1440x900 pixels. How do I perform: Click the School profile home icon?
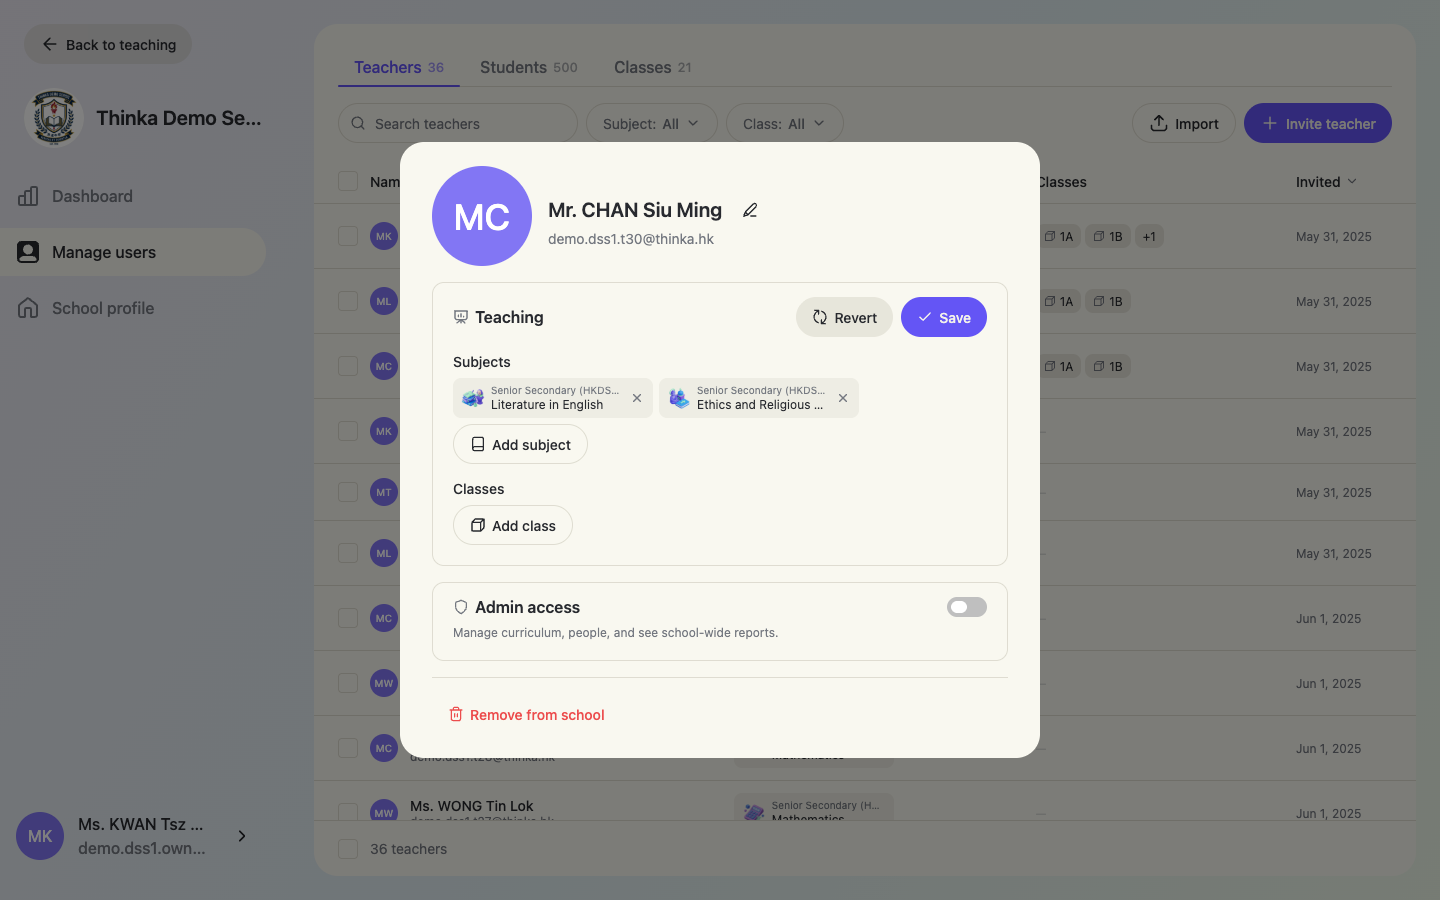pyautogui.click(x=28, y=308)
